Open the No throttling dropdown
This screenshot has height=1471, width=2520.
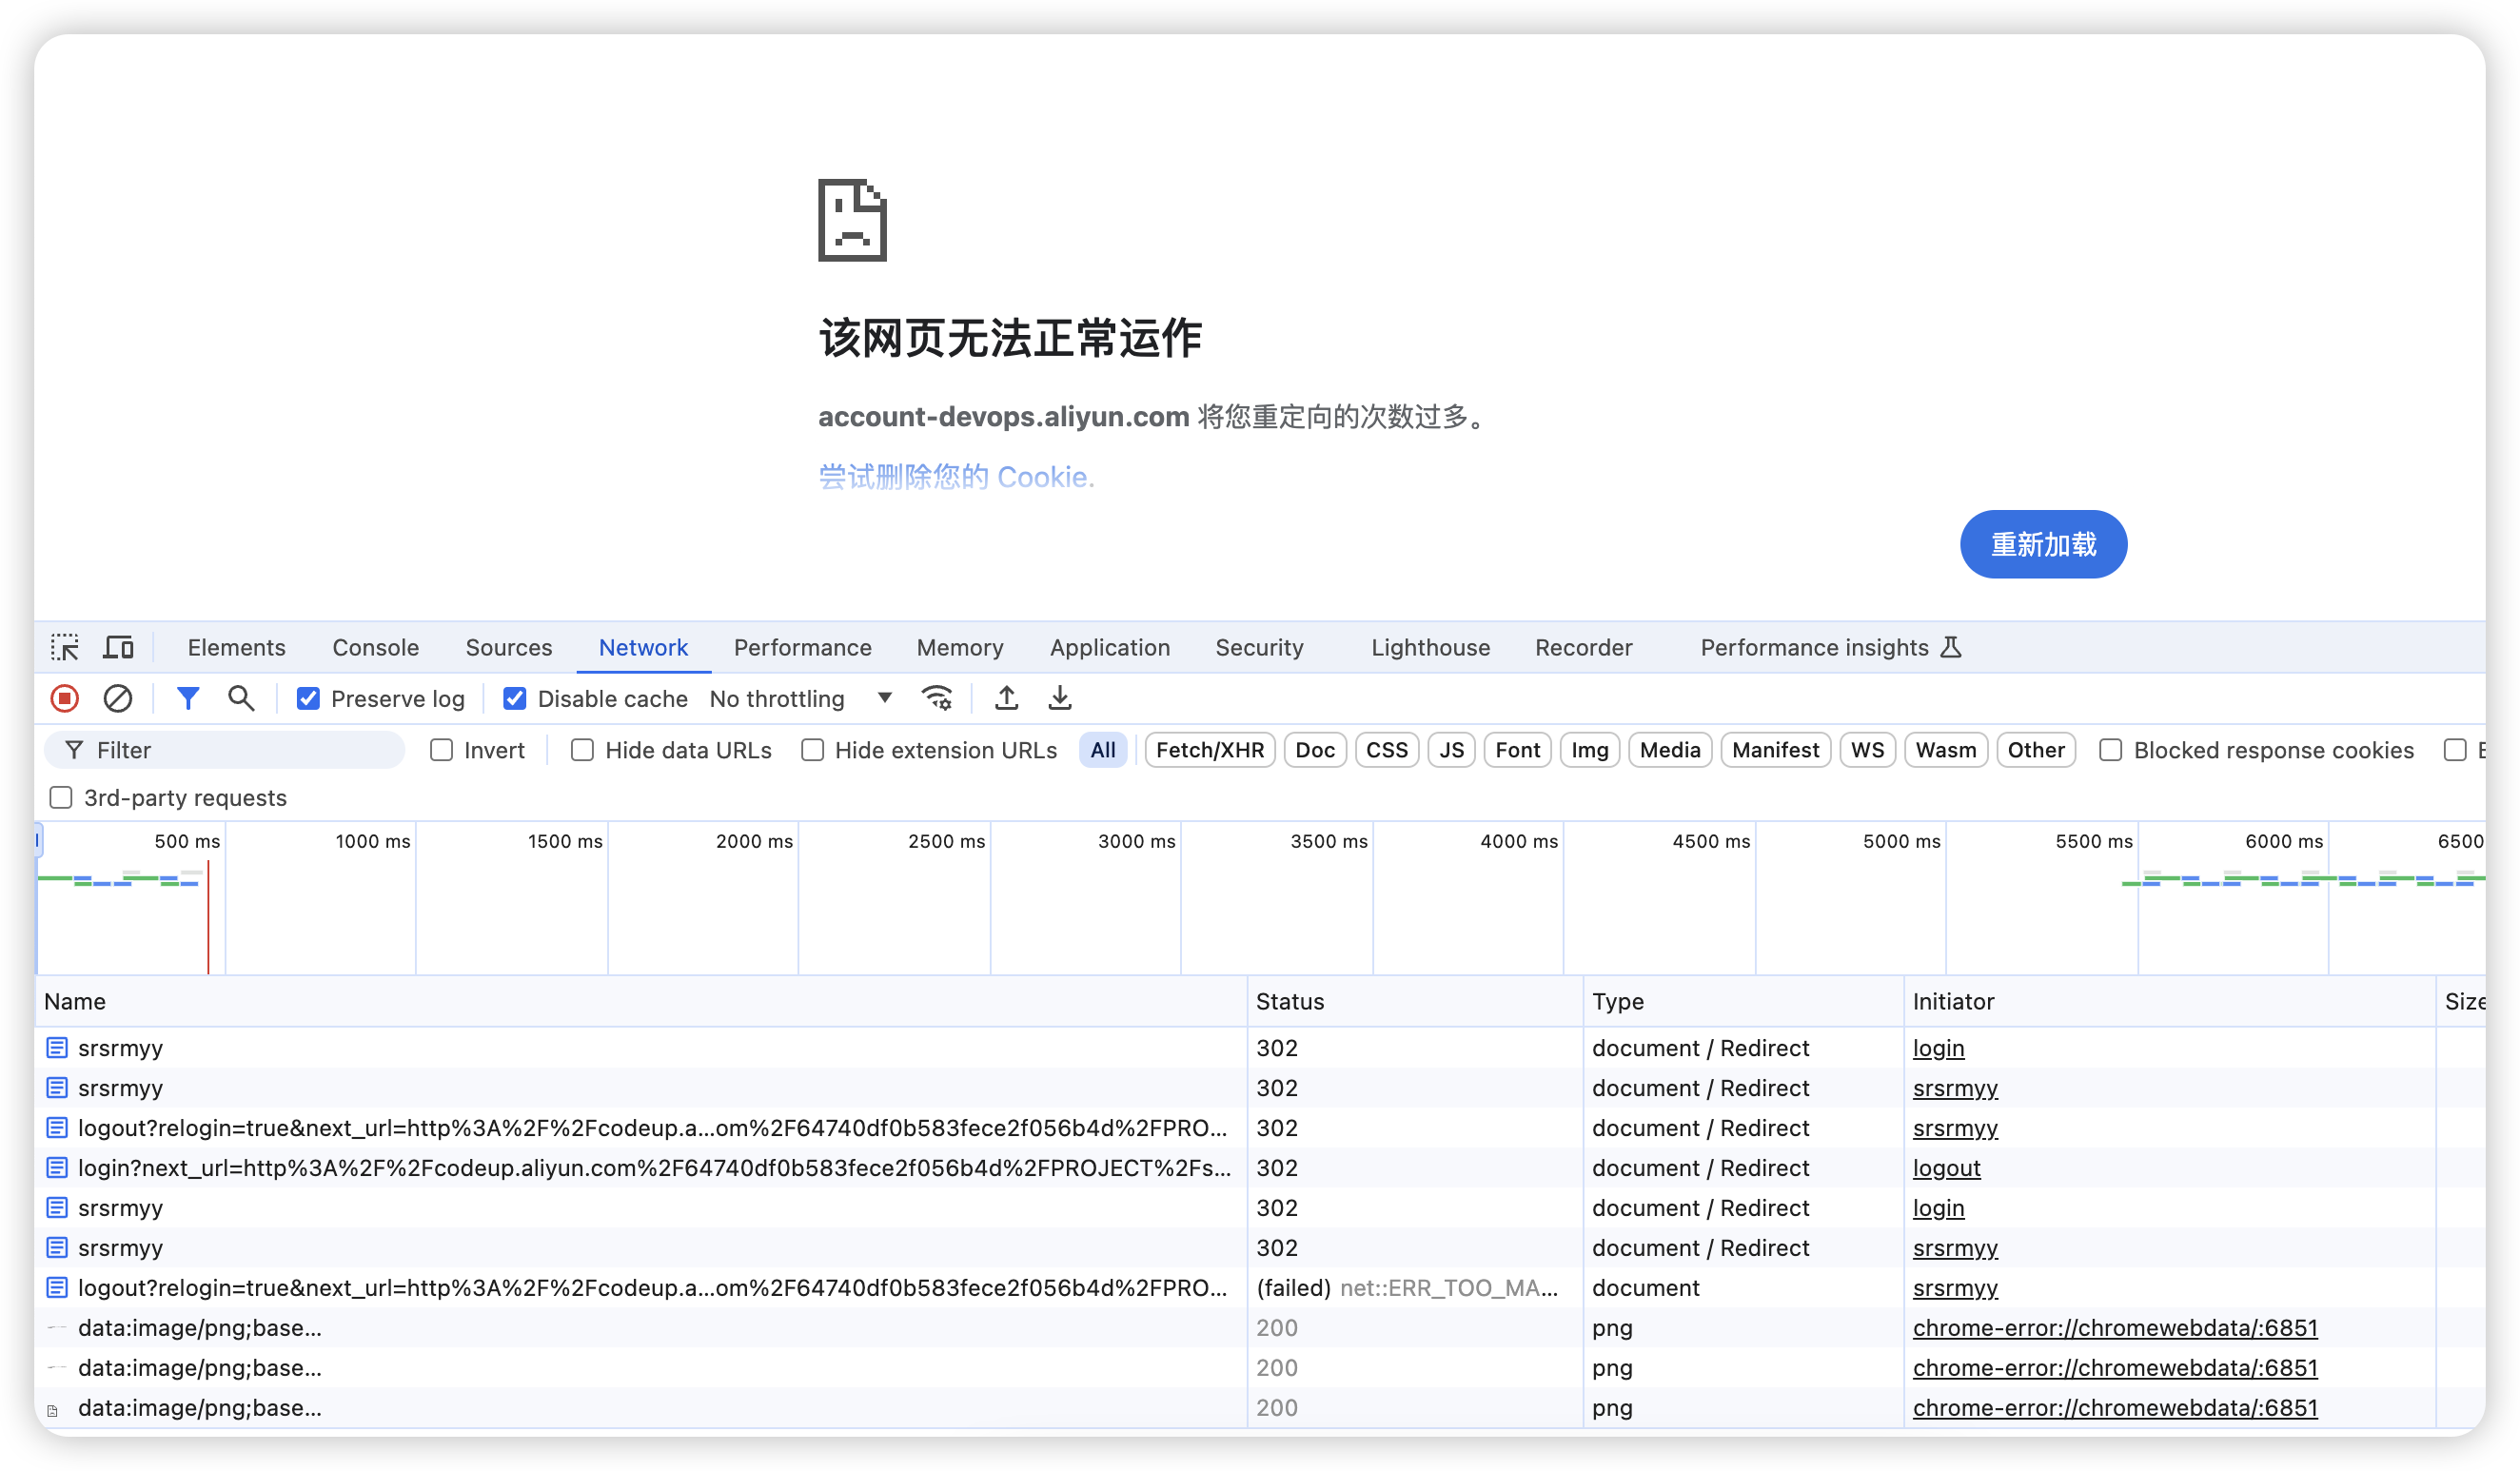pyautogui.click(x=800, y=699)
